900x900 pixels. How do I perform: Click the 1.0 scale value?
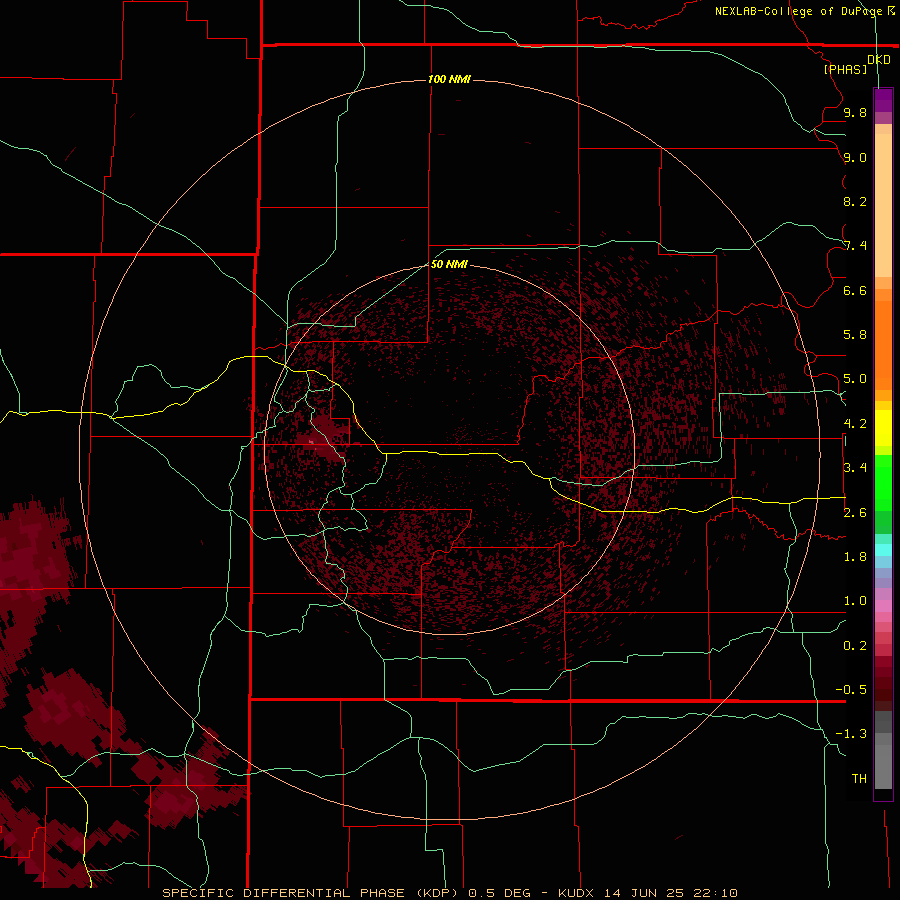tap(855, 601)
